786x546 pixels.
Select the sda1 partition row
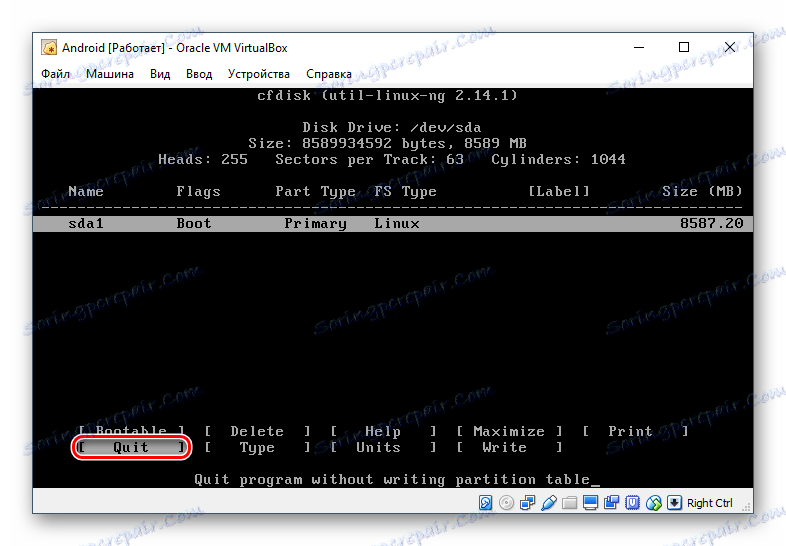tap(393, 224)
